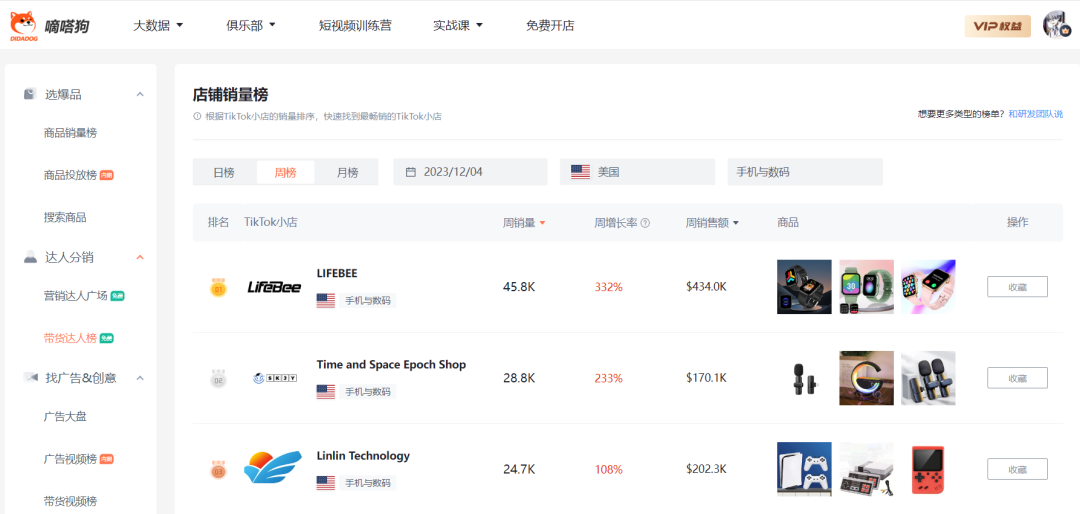Click the US flag icon in the country filter
The image size is (1080, 514).
click(580, 172)
